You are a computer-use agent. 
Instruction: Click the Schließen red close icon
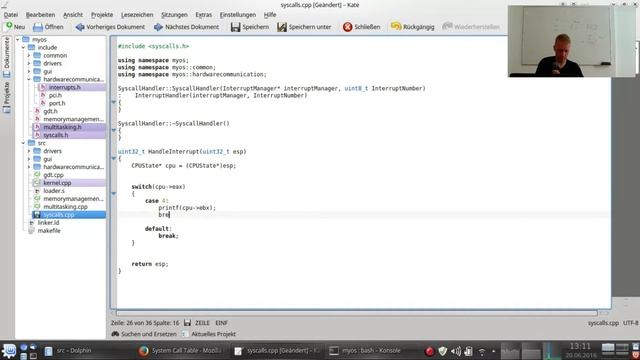coord(347,27)
